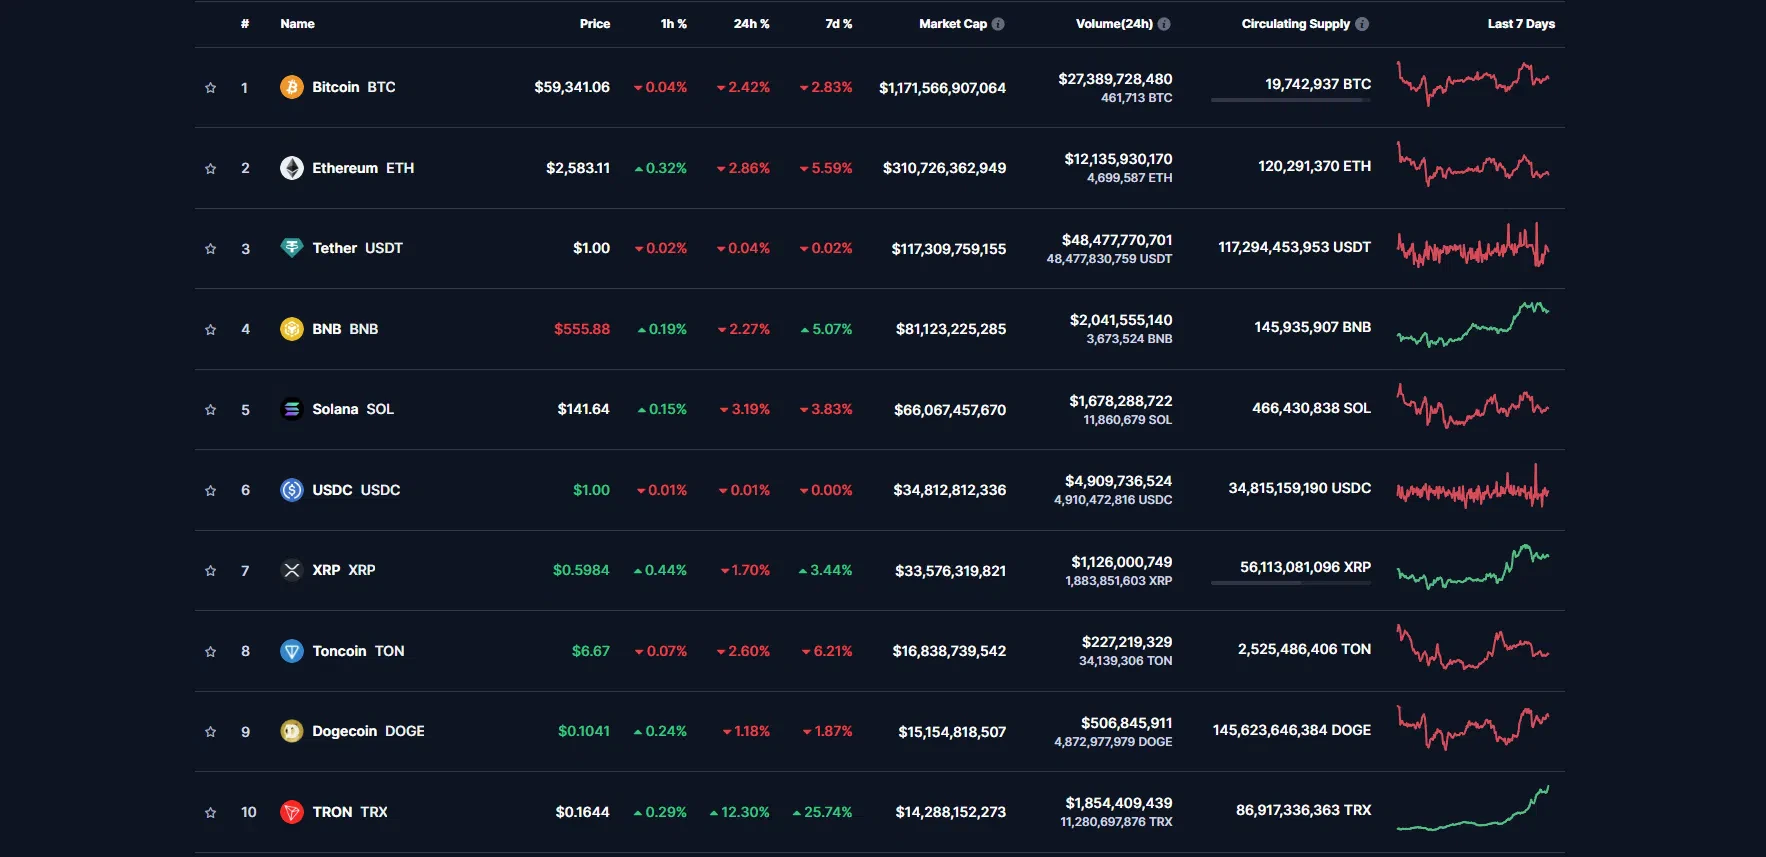Click the TRON logo icon
The height and width of the screenshot is (857, 1766).
pyautogui.click(x=291, y=812)
